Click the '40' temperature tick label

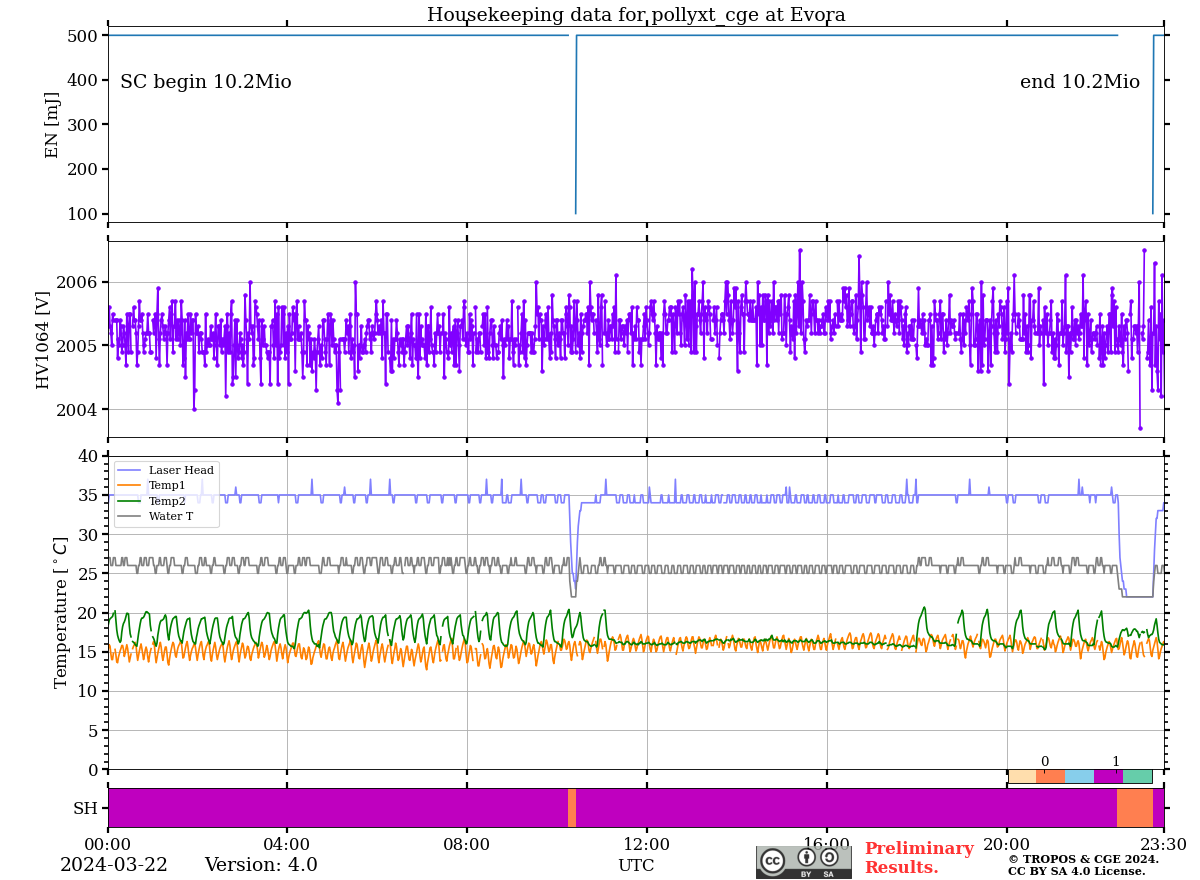(x=88, y=457)
